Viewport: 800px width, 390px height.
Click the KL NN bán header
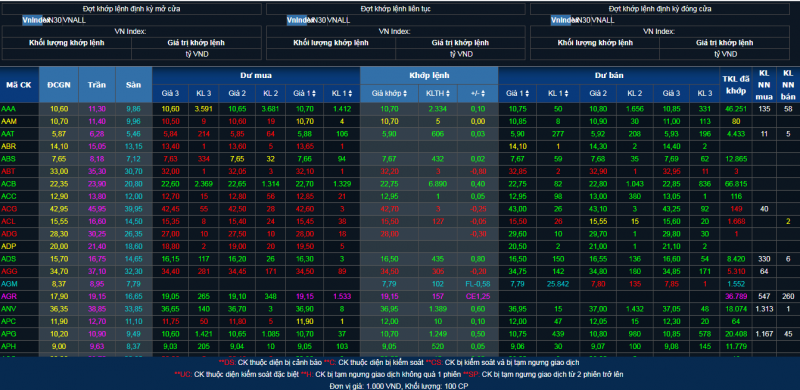coord(788,84)
